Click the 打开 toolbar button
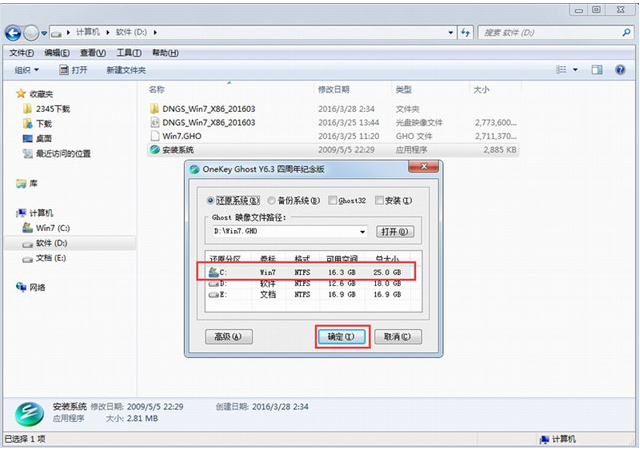 73,70
